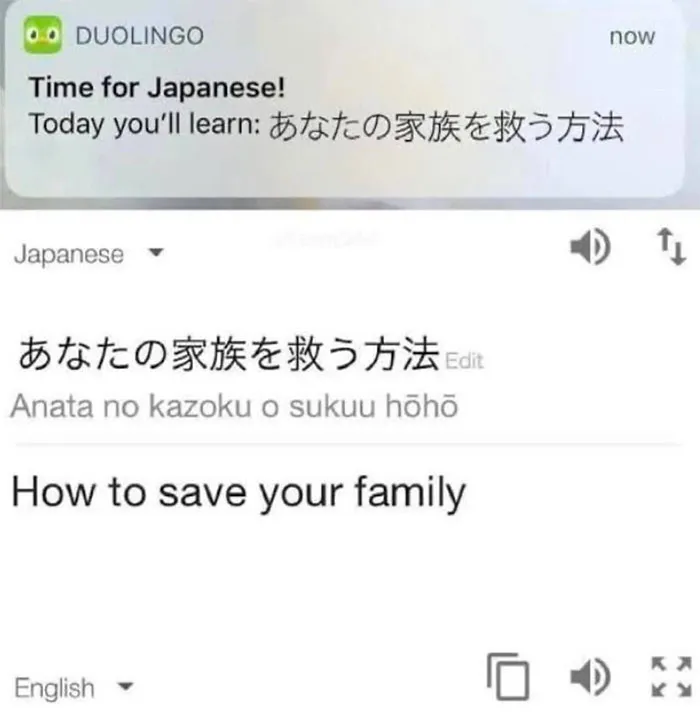Select the Japanese text in the input area

(x=229, y=354)
